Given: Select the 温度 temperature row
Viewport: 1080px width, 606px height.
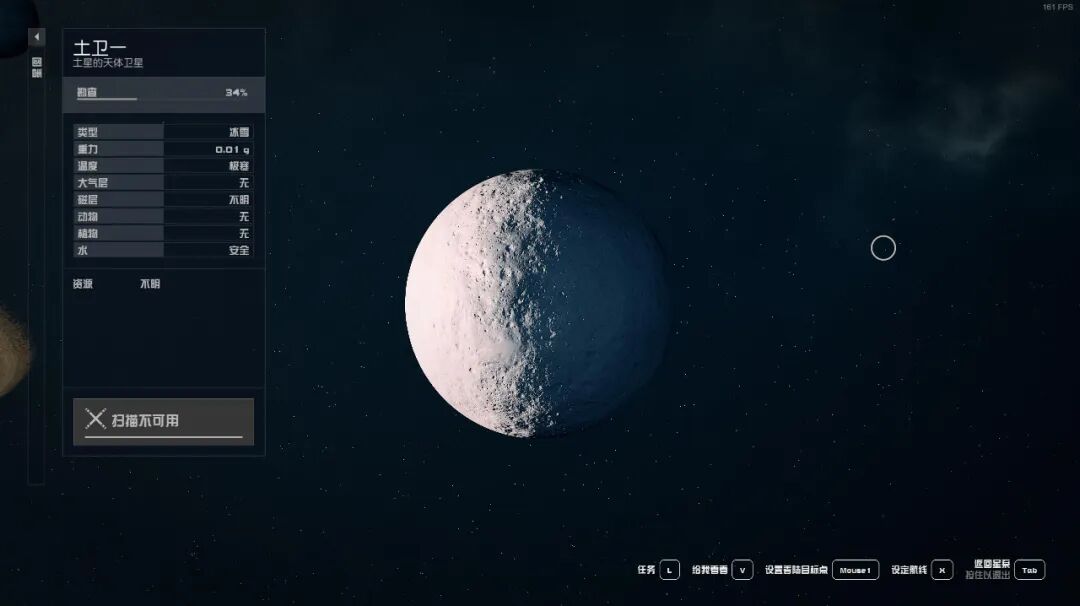Looking at the screenshot, I should (163, 166).
